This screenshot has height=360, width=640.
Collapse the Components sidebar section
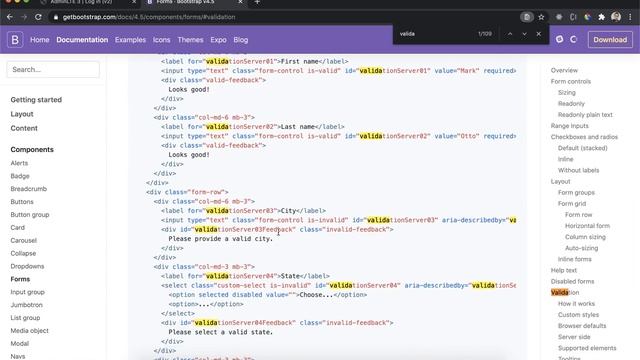32,149
